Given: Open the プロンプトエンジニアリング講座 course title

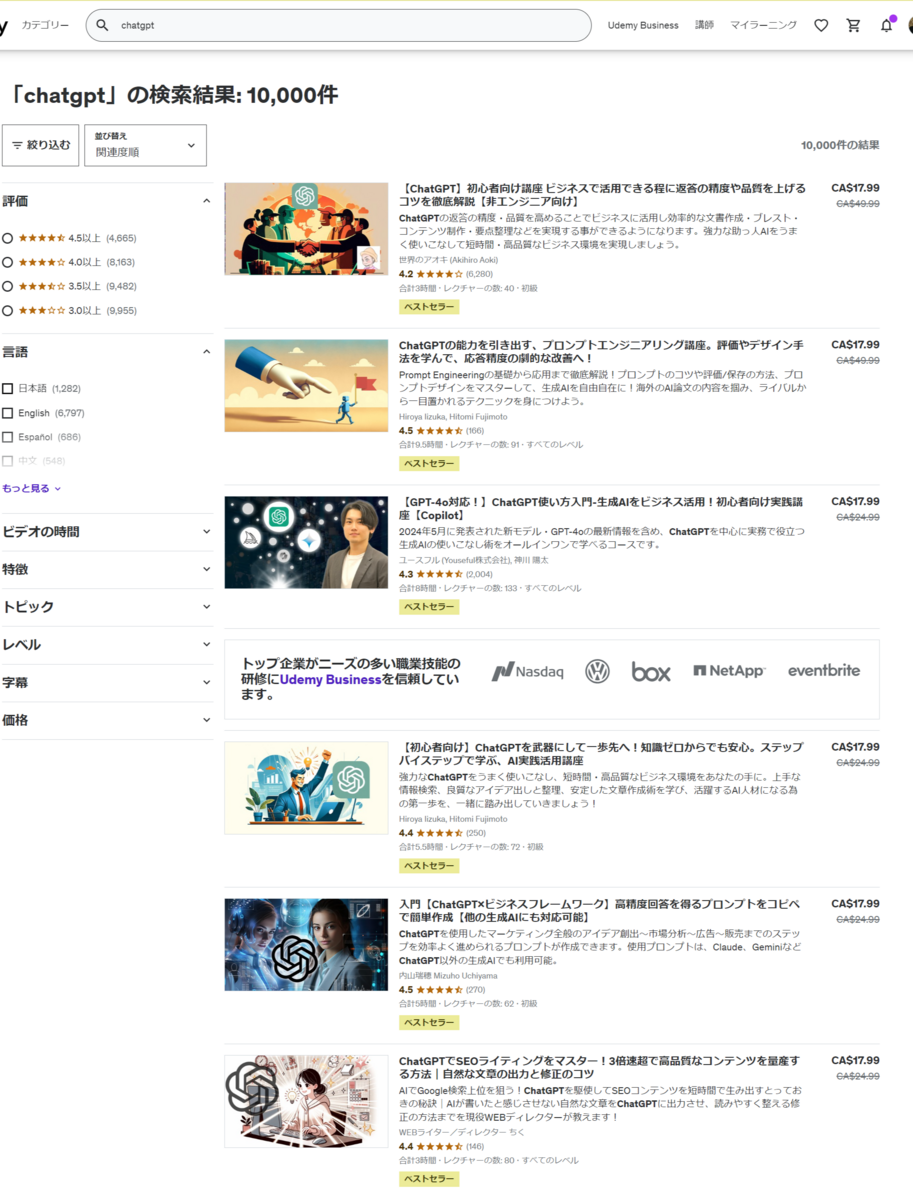Looking at the screenshot, I should pyautogui.click(x=601, y=351).
